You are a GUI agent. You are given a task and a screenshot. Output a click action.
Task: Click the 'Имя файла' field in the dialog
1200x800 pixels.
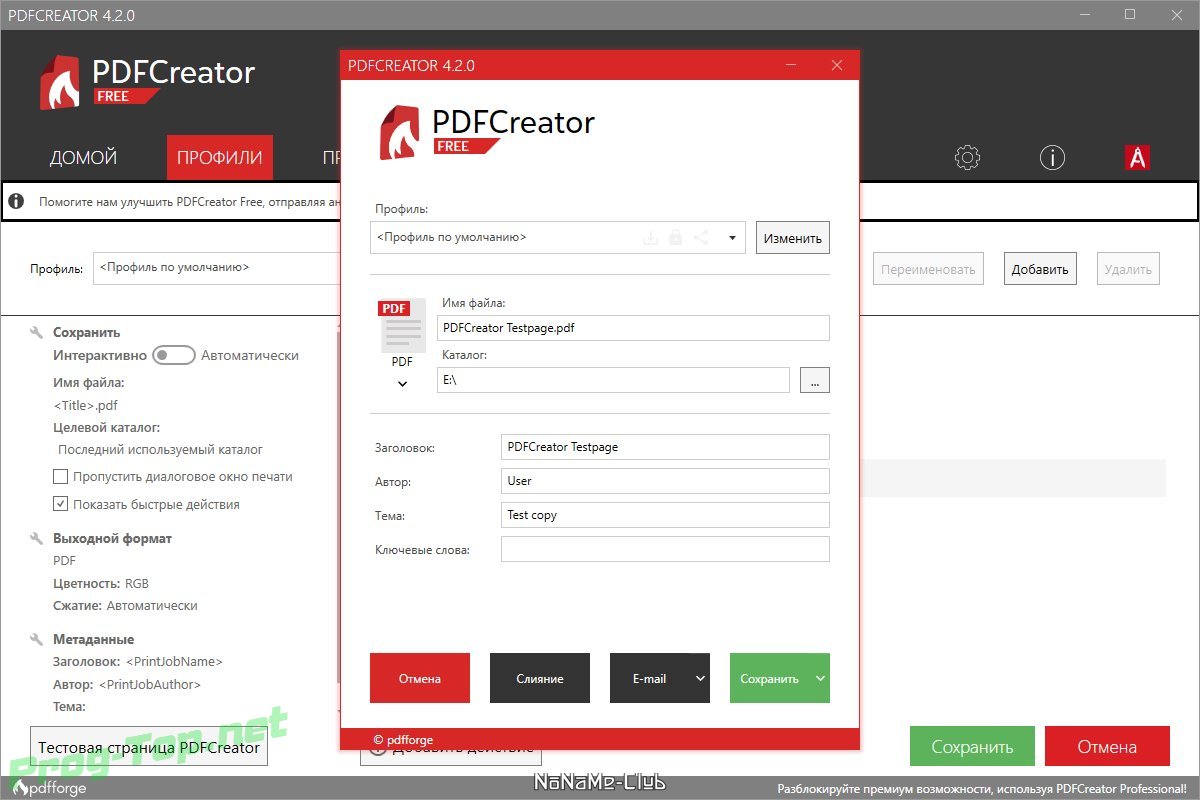pyautogui.click(x=634, y=328)
